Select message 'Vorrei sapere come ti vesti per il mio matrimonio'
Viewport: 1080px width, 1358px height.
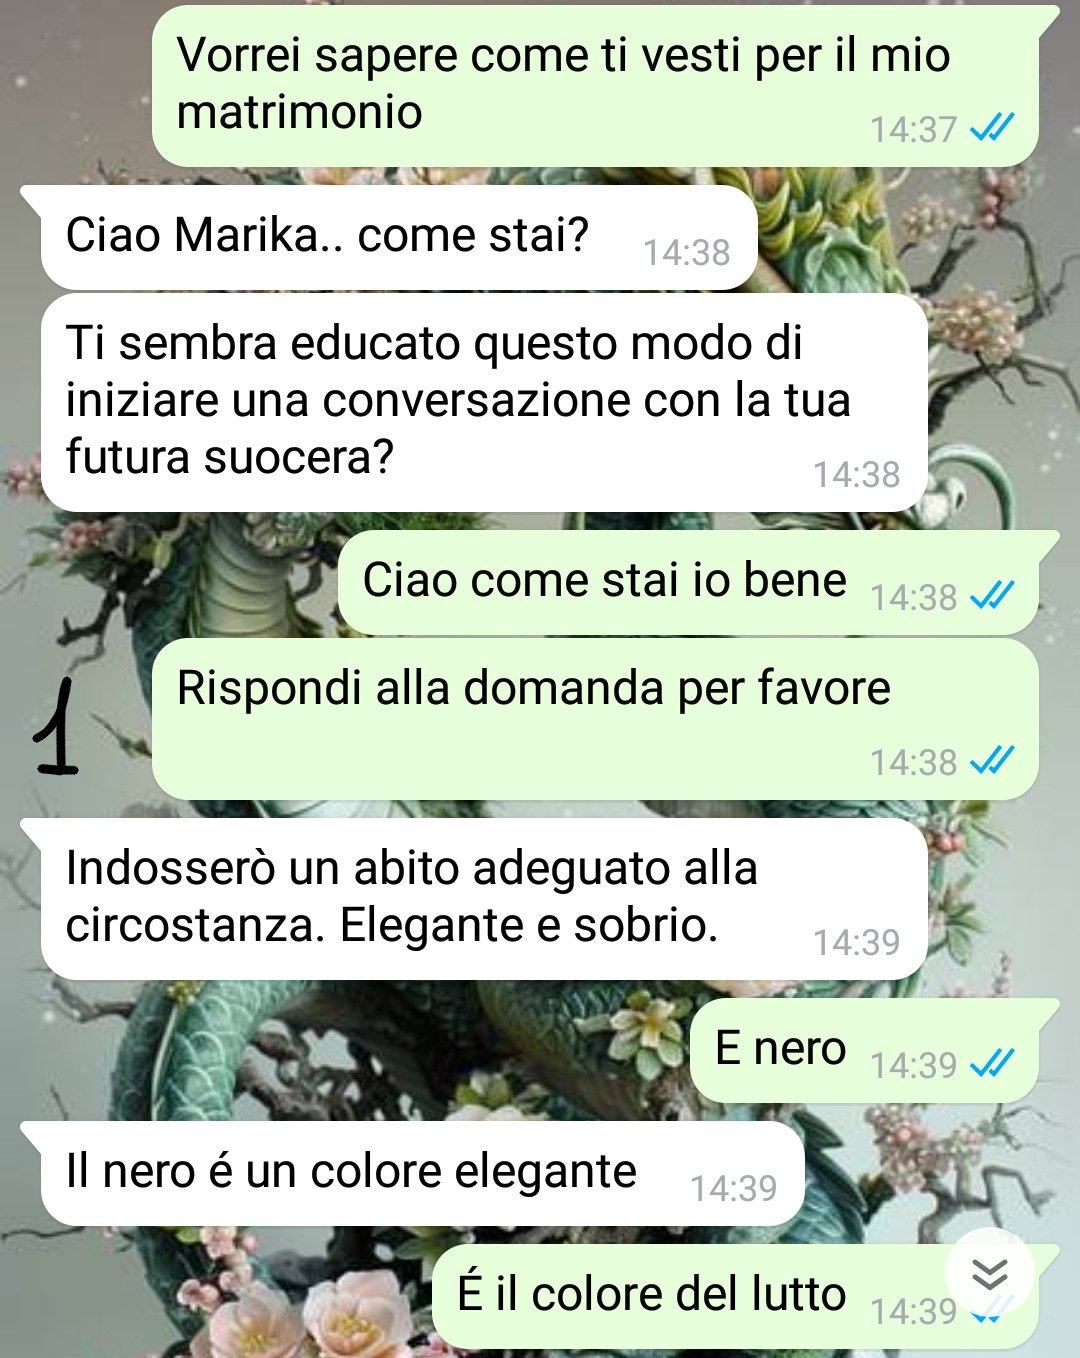[595, 86]
